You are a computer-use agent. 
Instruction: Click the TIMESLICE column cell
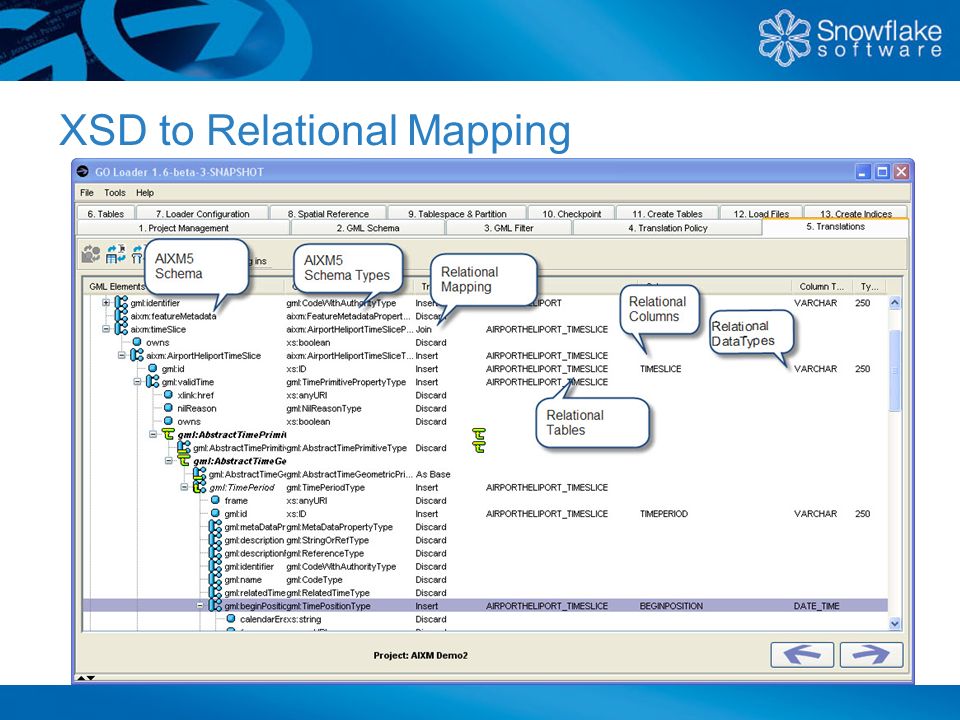click(x=661, y=369)
